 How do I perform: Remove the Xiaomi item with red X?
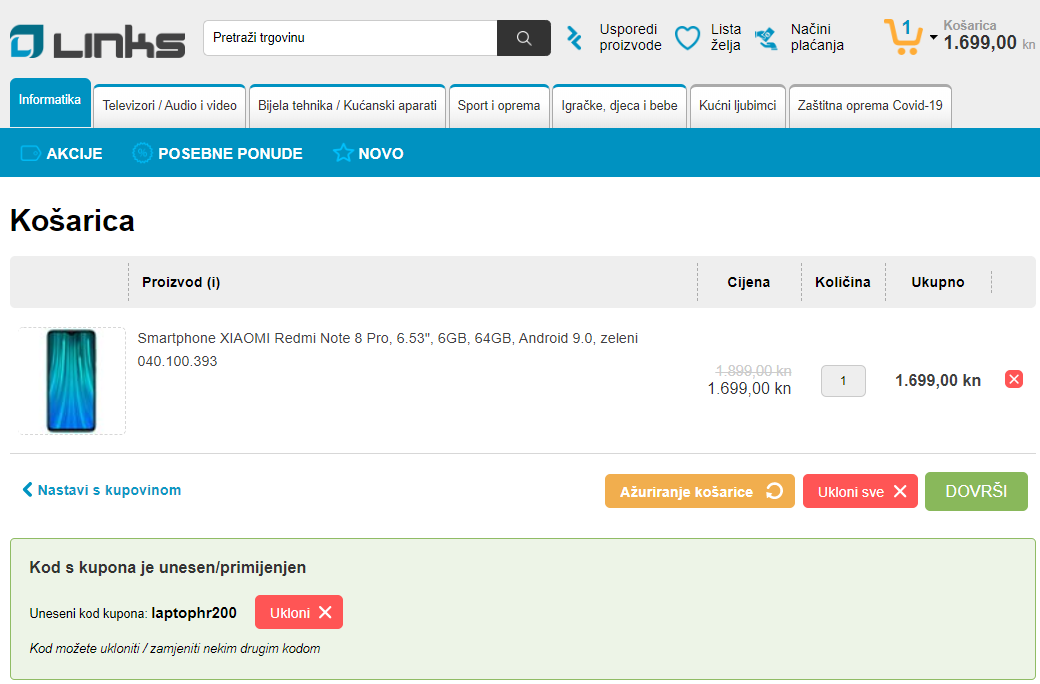pos(1013,379)
